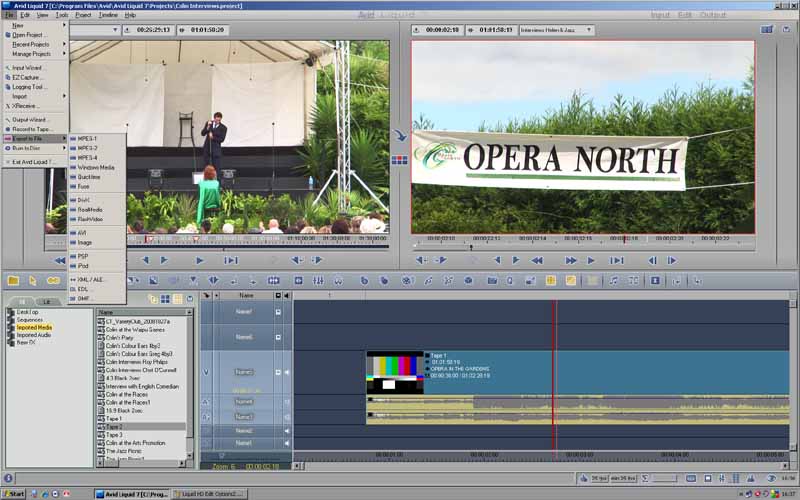Play the source viewer clip
This screenshot has height=500, width=800.
coord(199,261)
